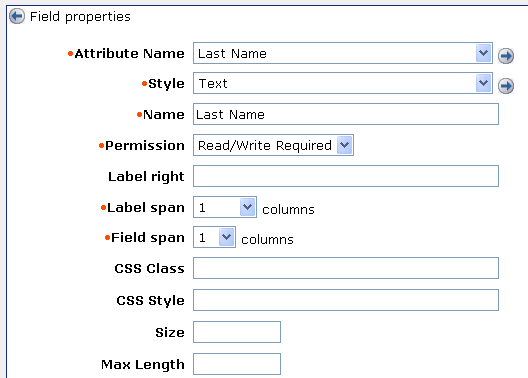Click the CSS Class label
The image size is (528, 378).
(150, 269)
